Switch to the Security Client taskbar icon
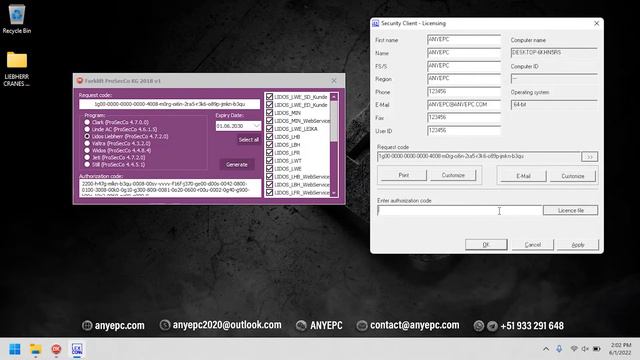The height and width of the screenshot is (360, 640). tap(77, 349)
